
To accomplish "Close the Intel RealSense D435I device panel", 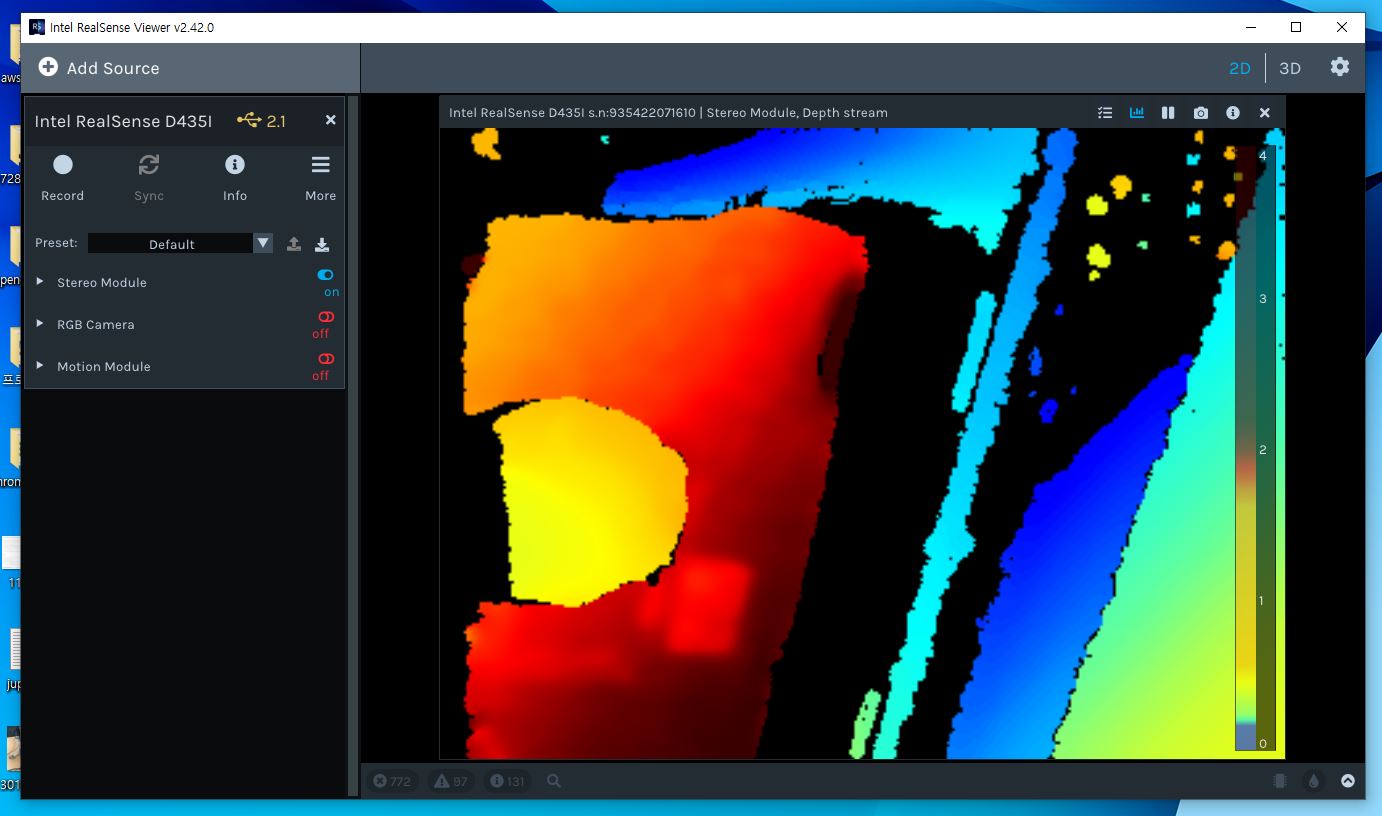I will pos(330,120).
